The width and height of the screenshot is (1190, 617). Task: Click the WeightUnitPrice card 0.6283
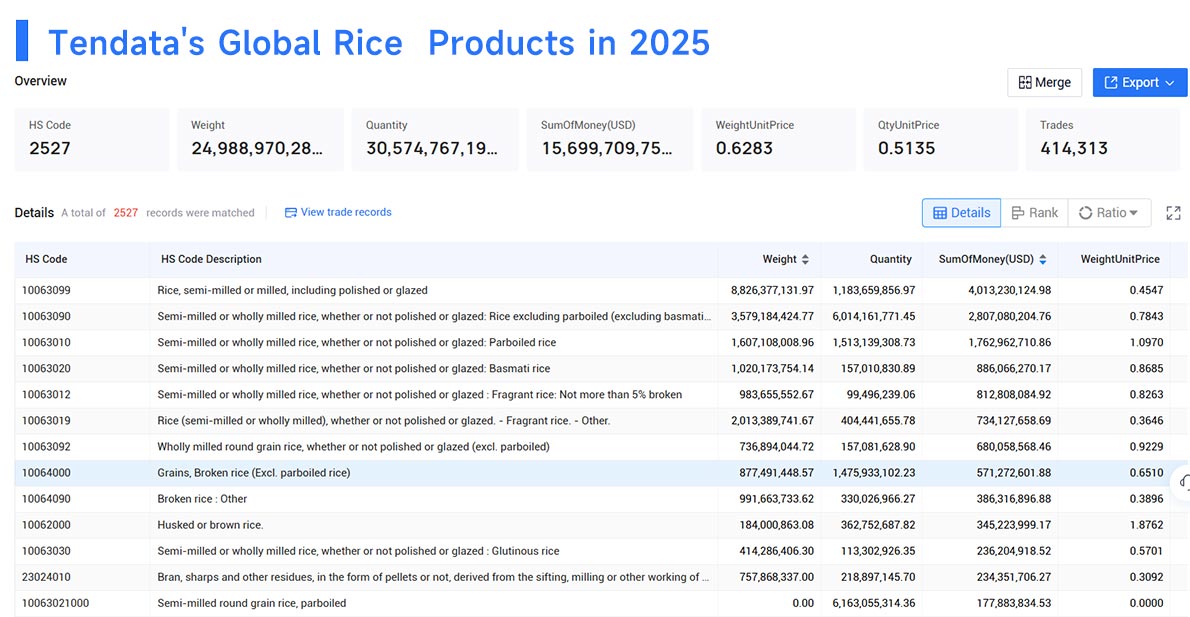point(778,139)
